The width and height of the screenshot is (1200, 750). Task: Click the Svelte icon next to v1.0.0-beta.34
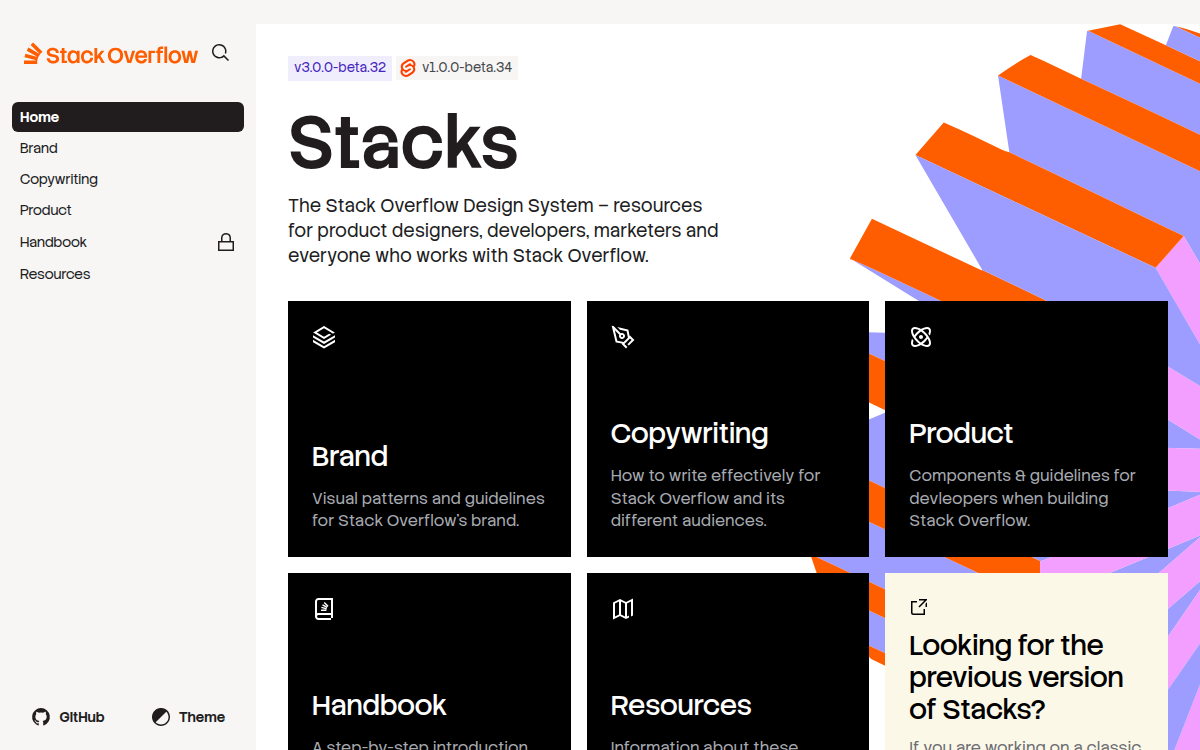click(x=408, y=68)
